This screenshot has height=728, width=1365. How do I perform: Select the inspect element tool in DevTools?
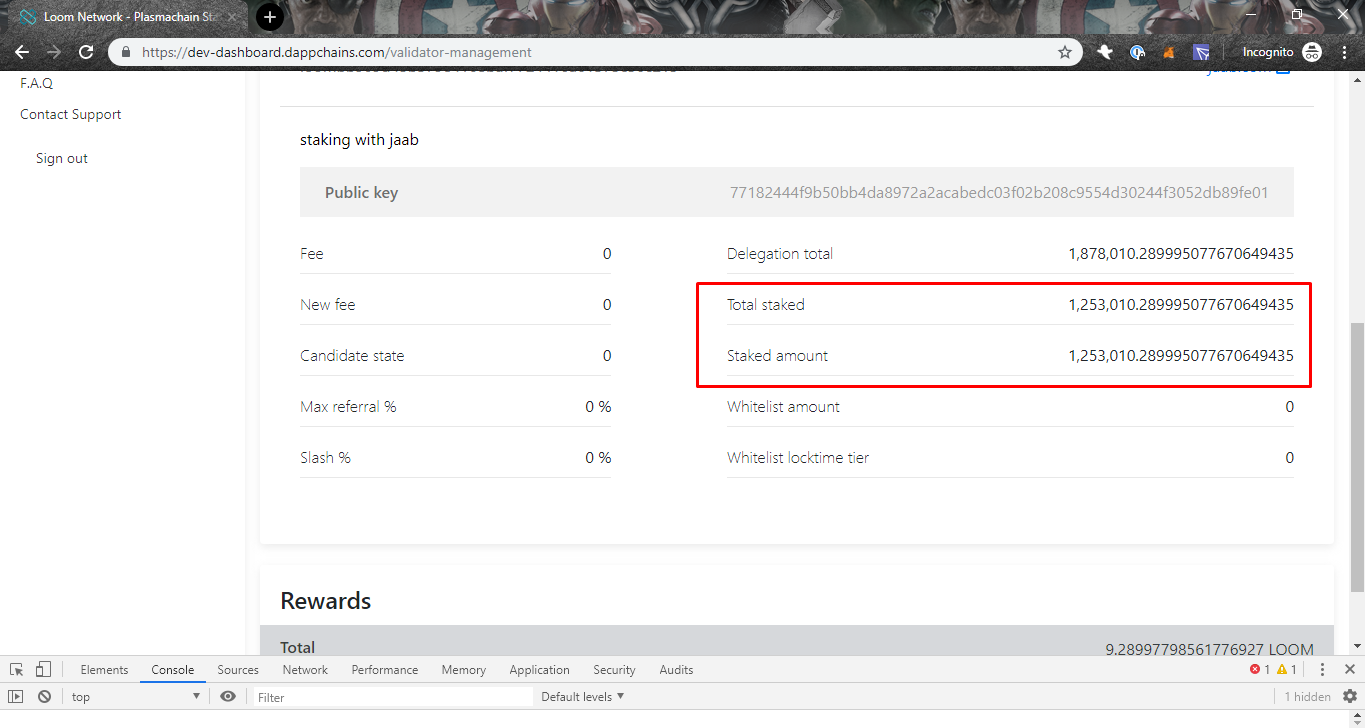tap(16, 668)
